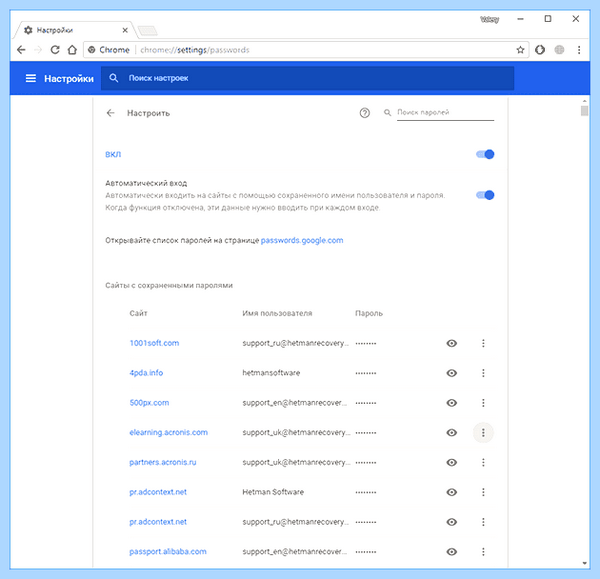
Task: Open the 4pda.info site link
Action: pyautogui.click(x=146, y=373)
